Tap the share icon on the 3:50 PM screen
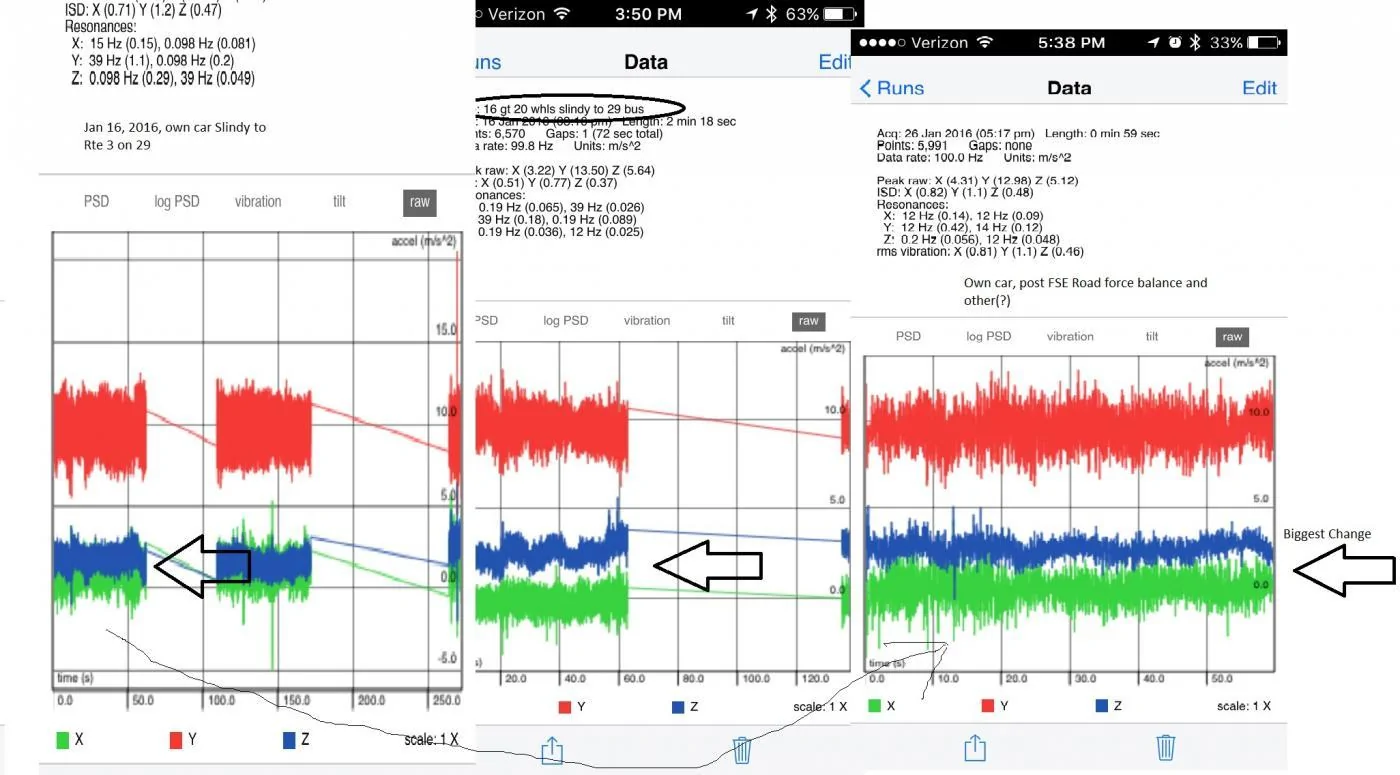 click(552, 750)
